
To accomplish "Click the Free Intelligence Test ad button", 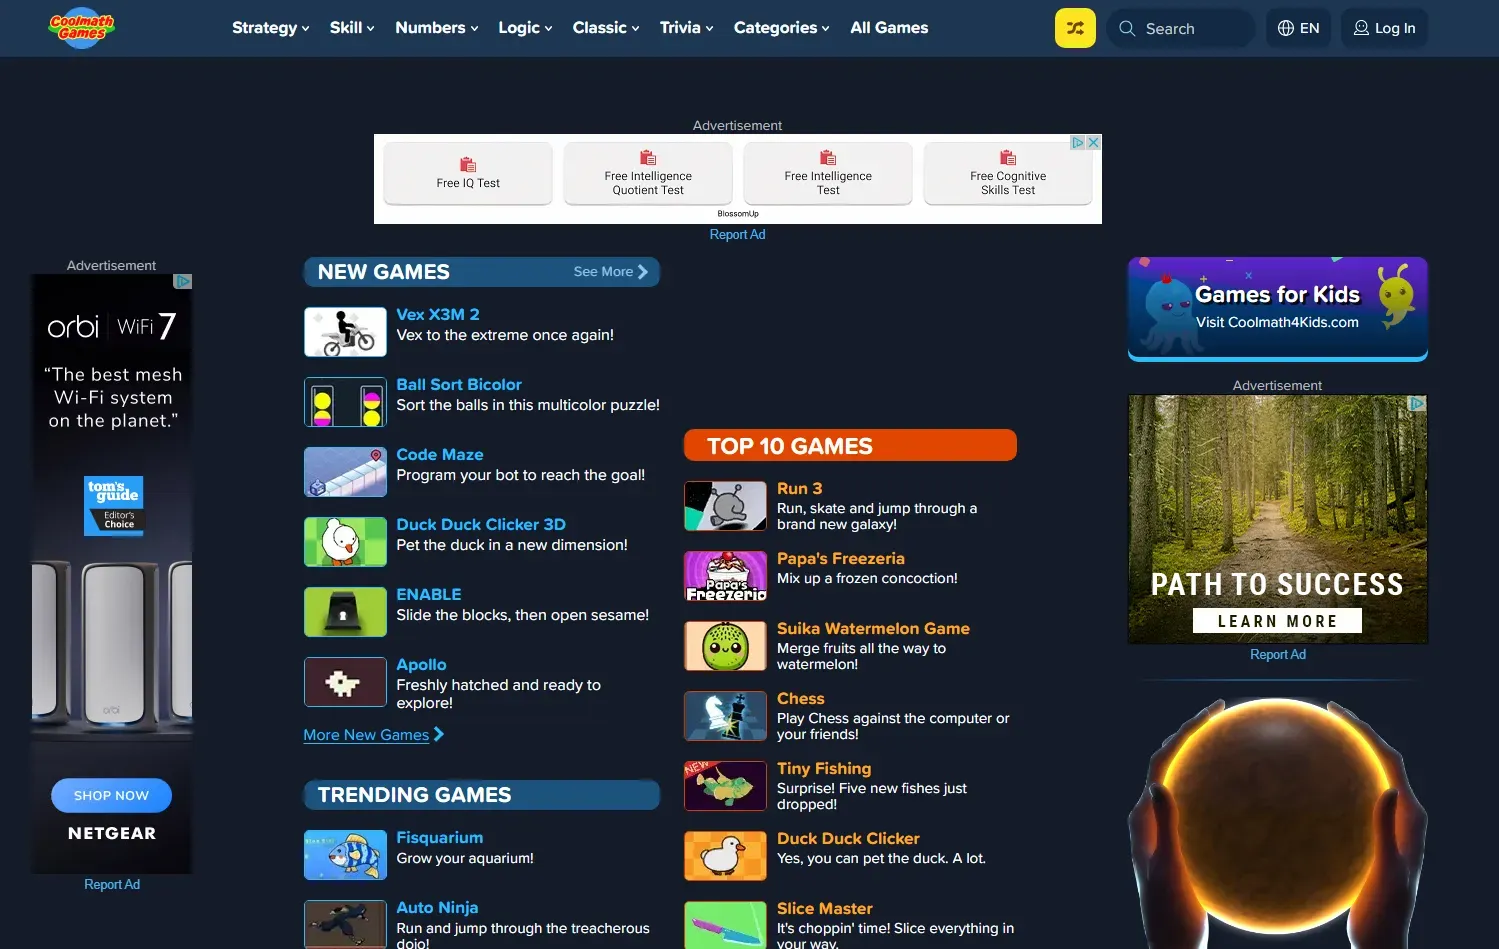I will 828,173.
